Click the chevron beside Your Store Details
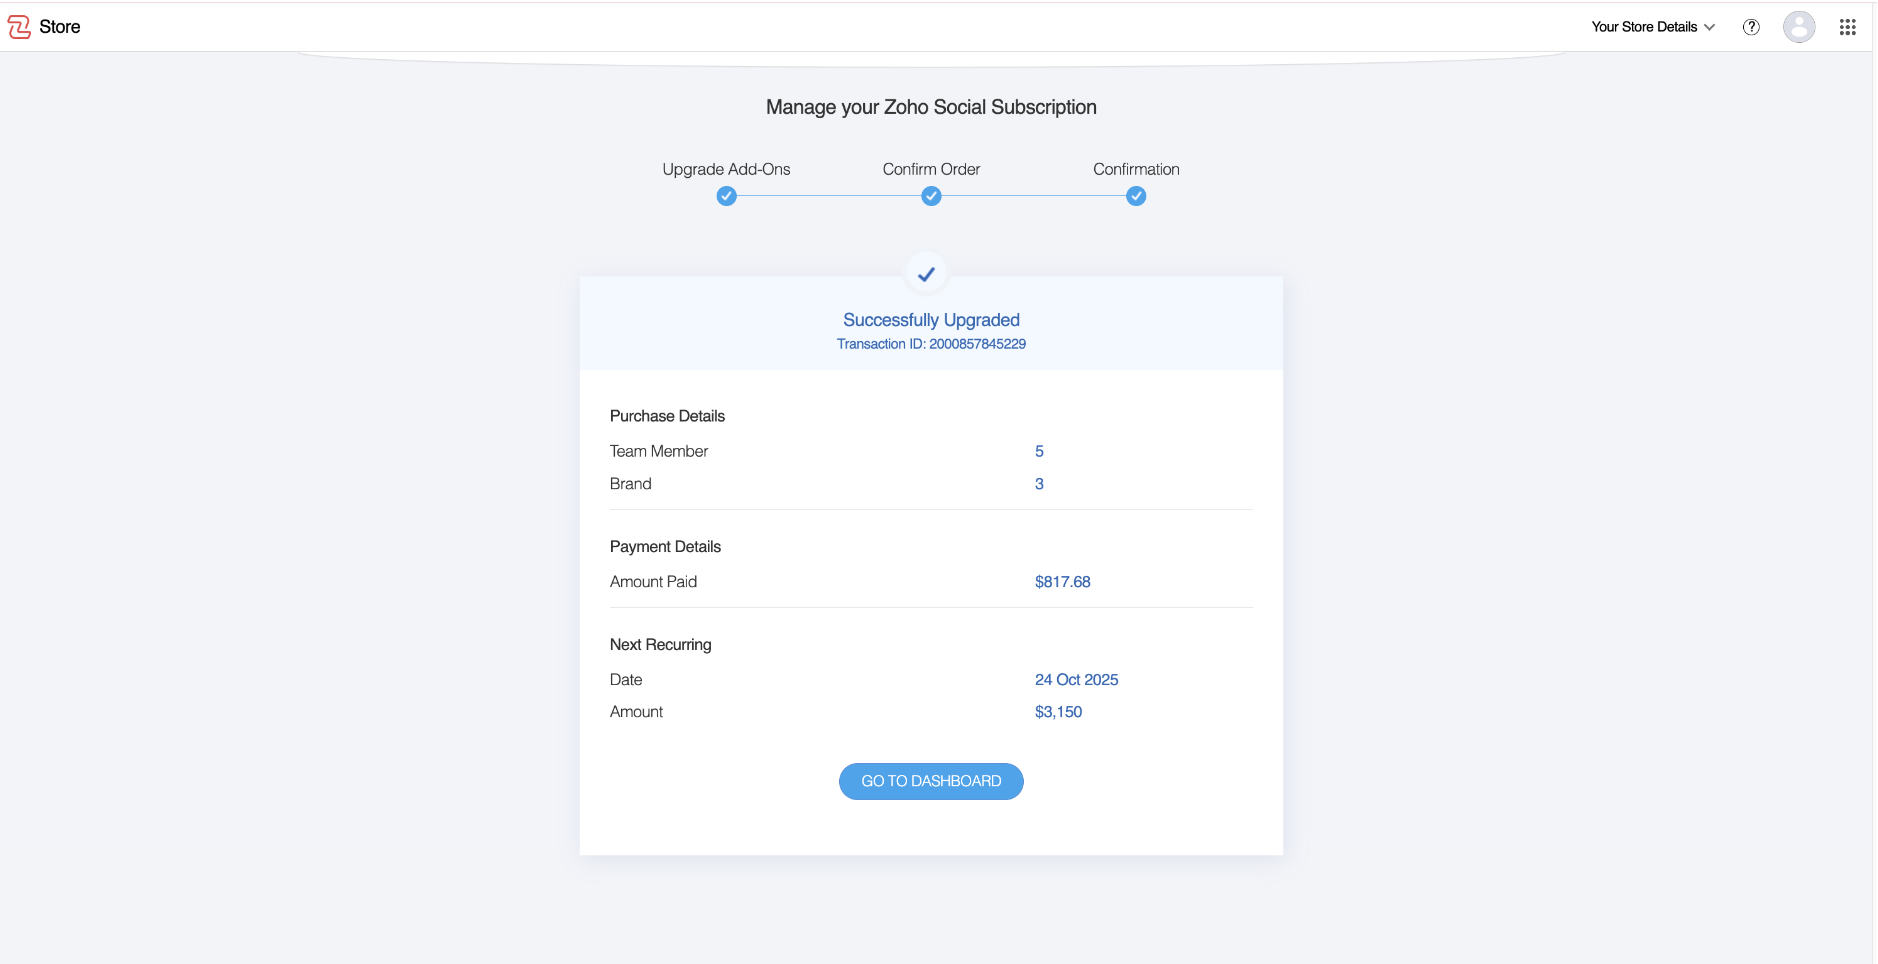 [1710, 27]
